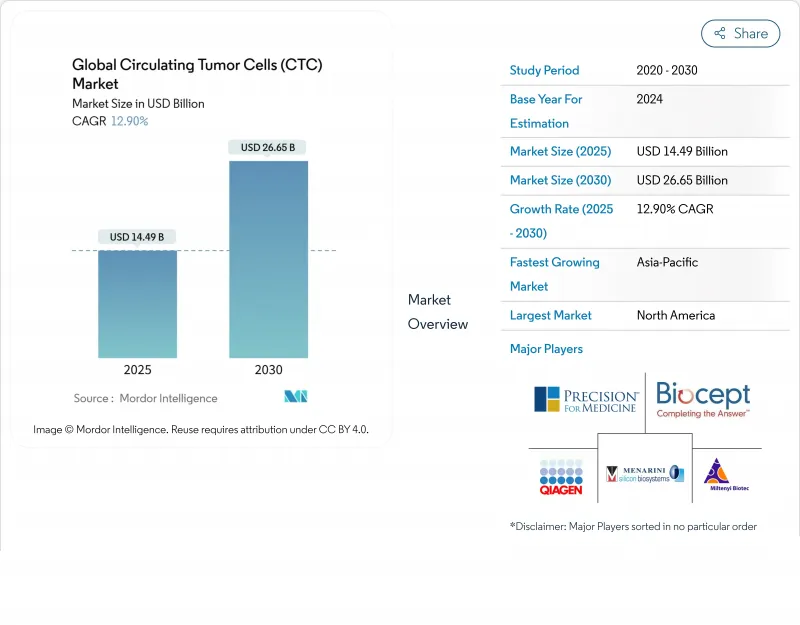Click the Precision for Medicine logo
This screenshot has height=625, width=800.
pos(586,400)
